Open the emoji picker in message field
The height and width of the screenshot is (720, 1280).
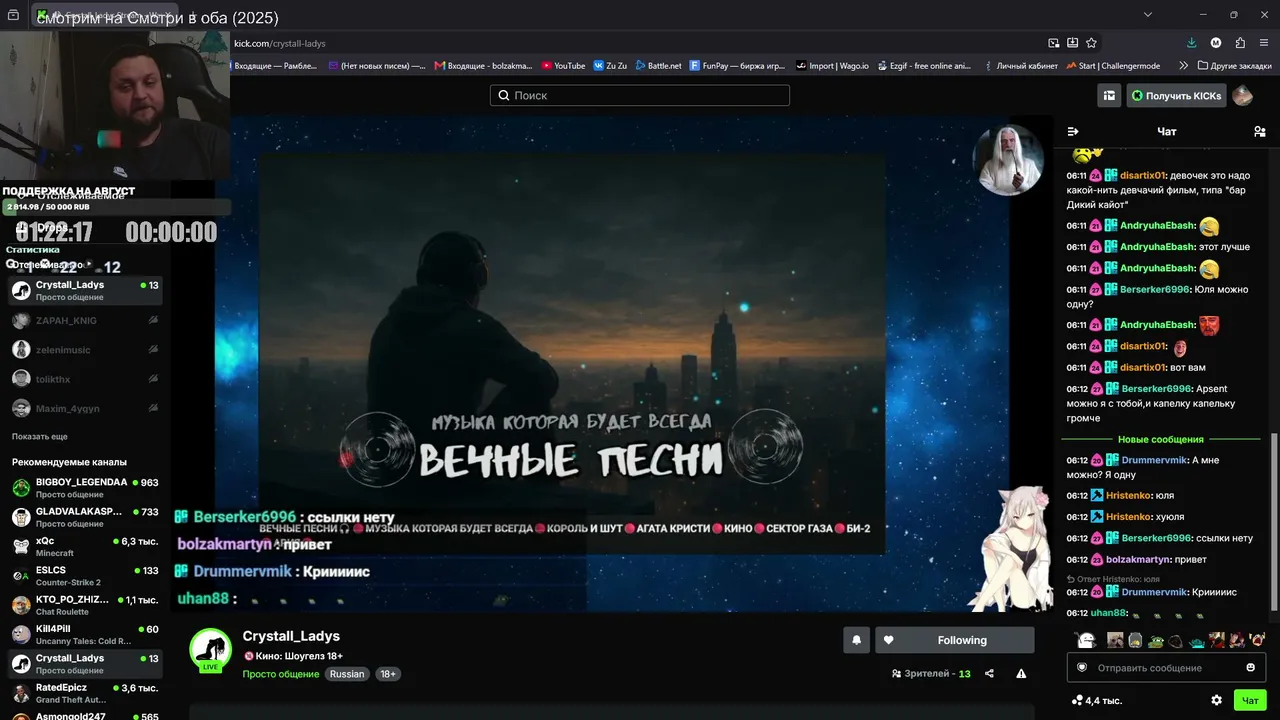[x=1251, y=668]
